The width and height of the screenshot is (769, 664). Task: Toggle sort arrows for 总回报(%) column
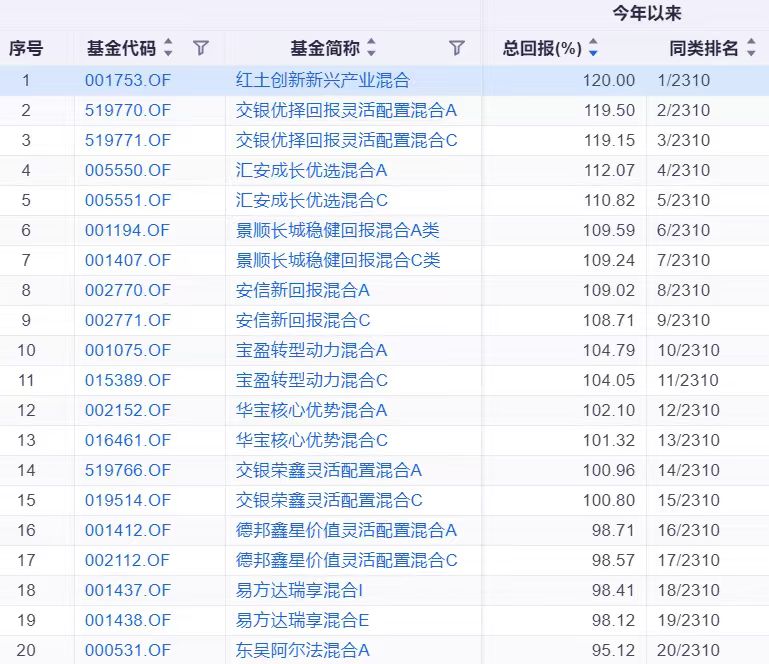[x=593, y=47]
